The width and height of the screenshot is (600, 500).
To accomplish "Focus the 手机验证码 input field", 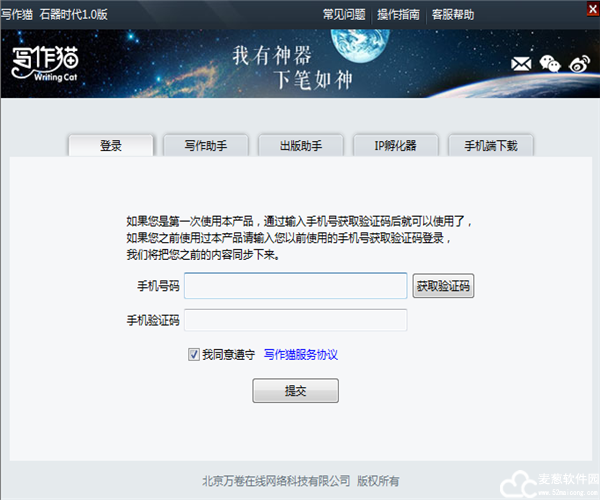I will [295, 320].
